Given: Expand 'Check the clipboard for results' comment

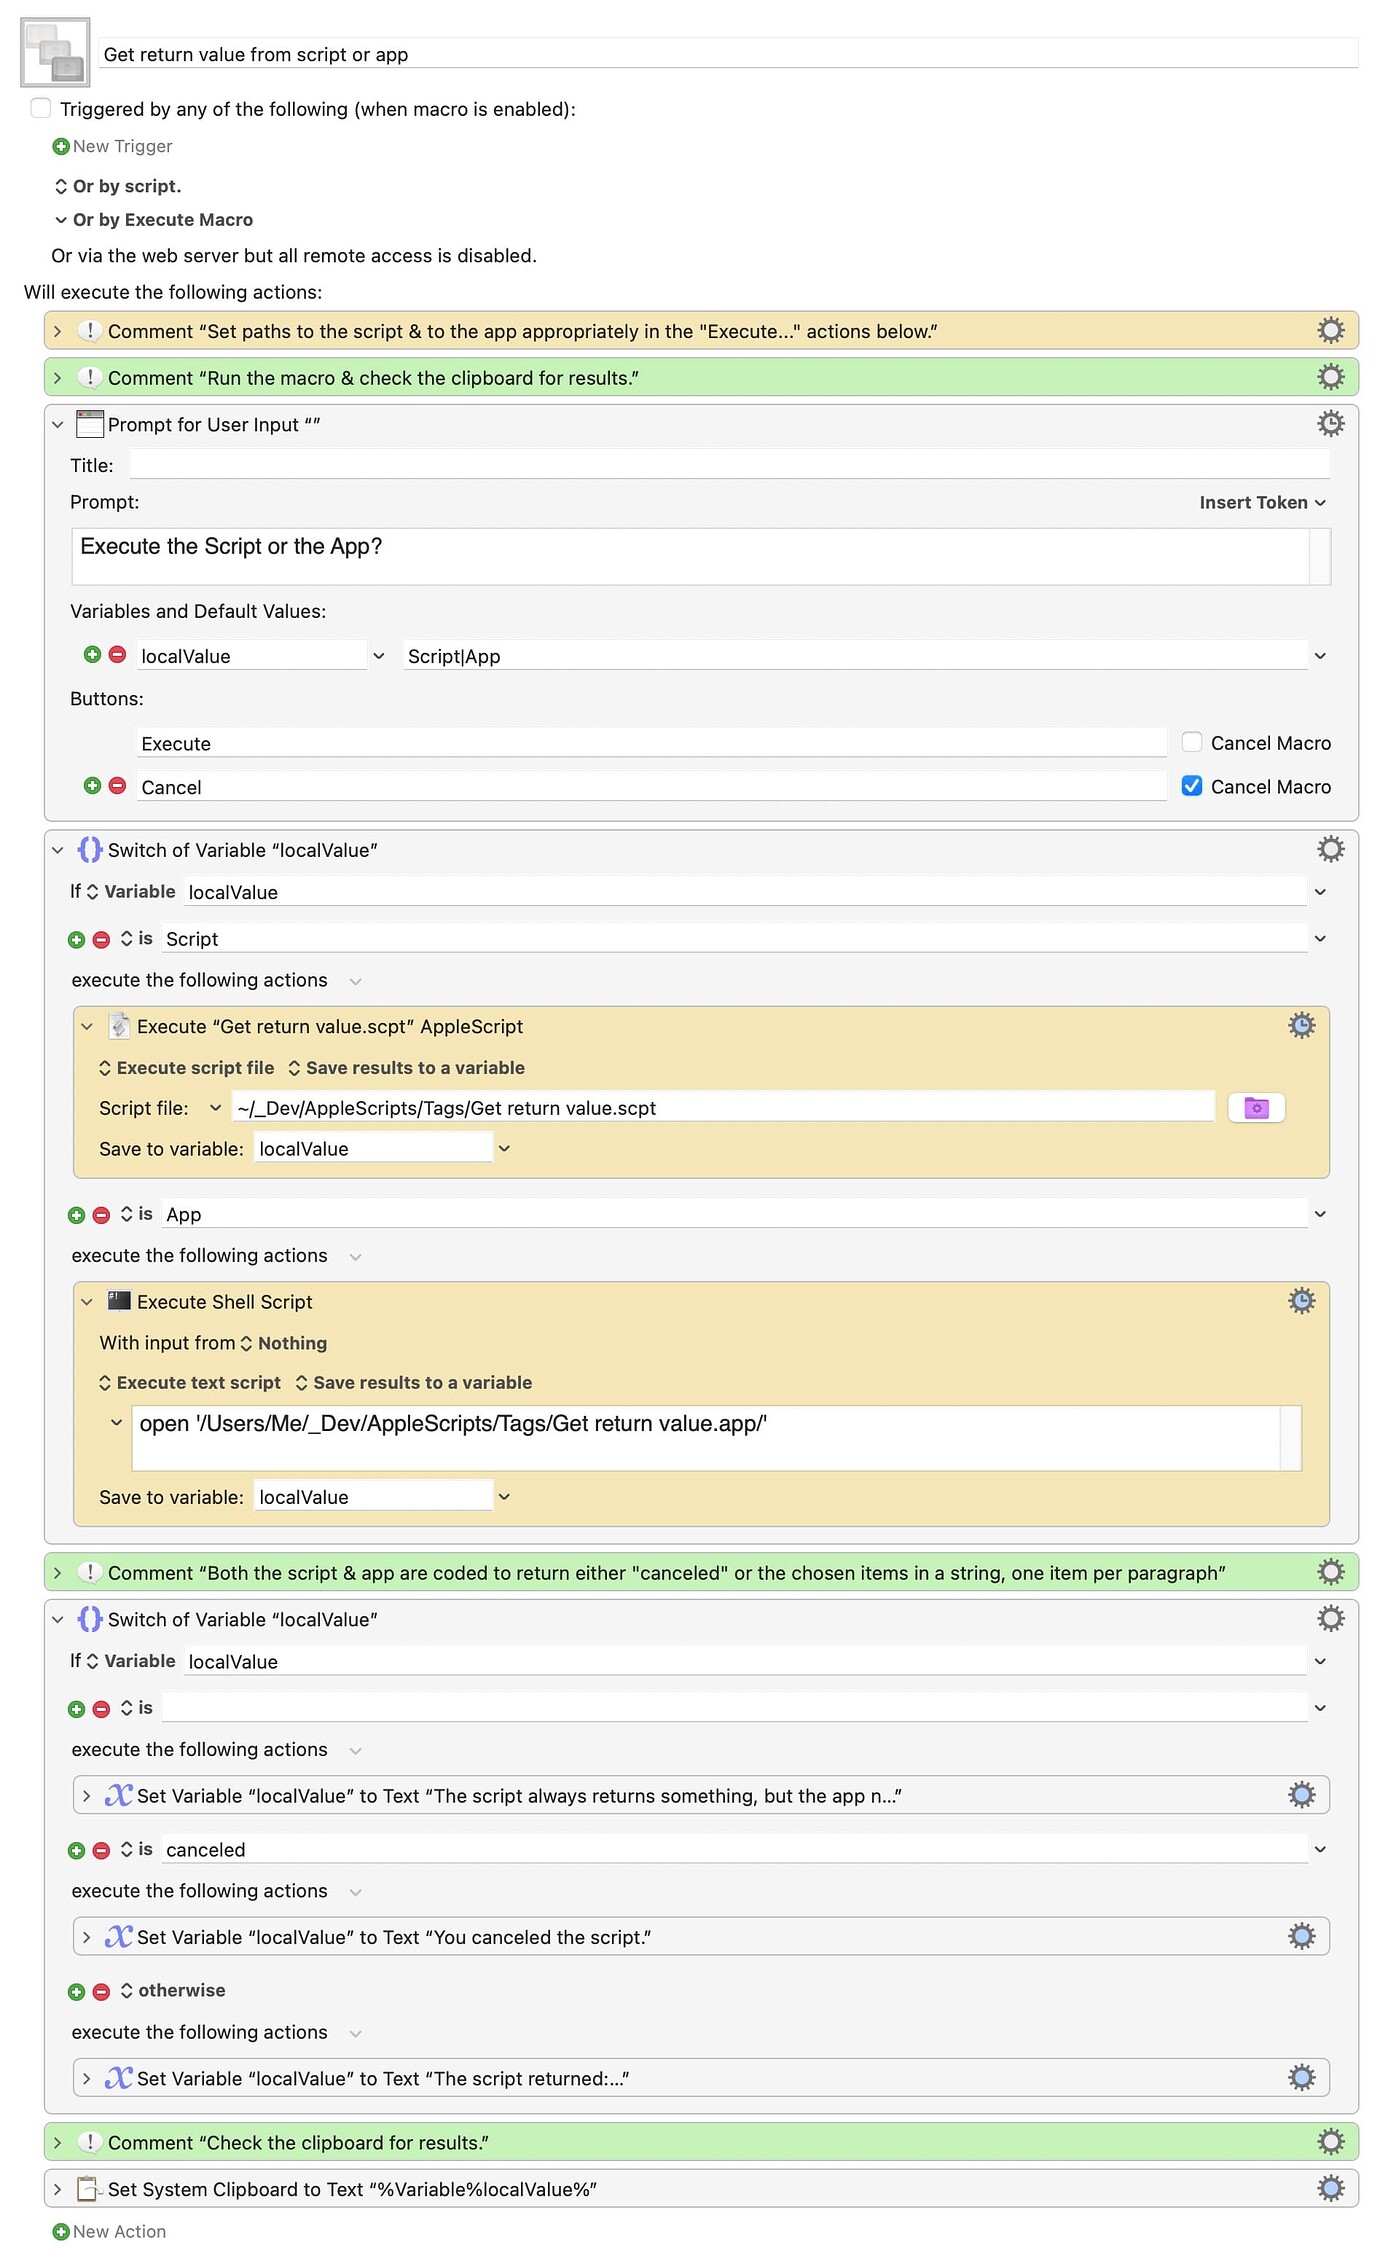Looking at the screenshot, I should click(58, 2143).
